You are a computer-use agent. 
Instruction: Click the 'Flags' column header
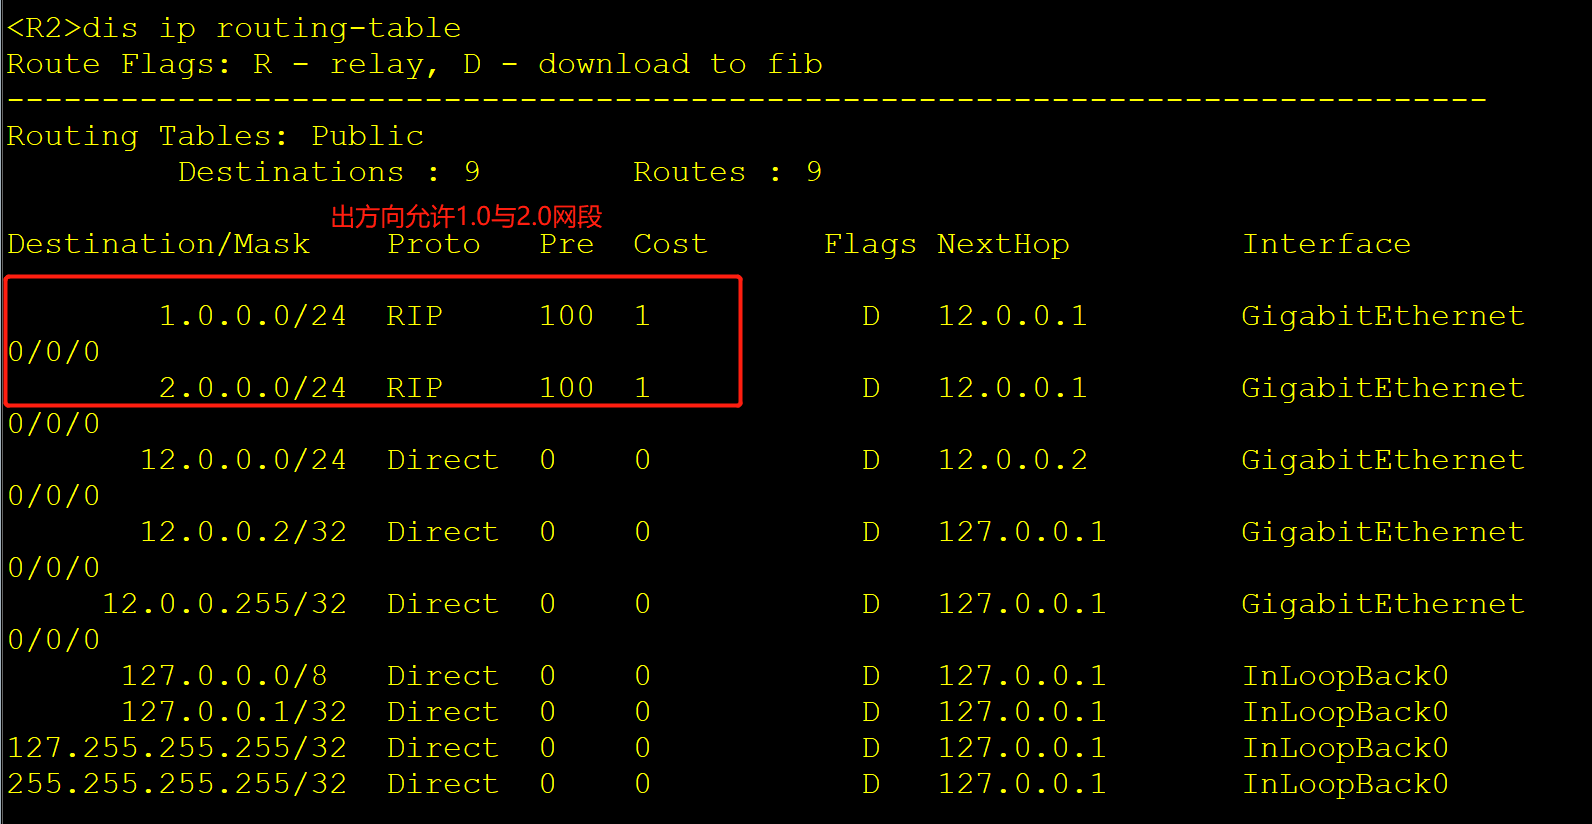[x=870, y=244]
